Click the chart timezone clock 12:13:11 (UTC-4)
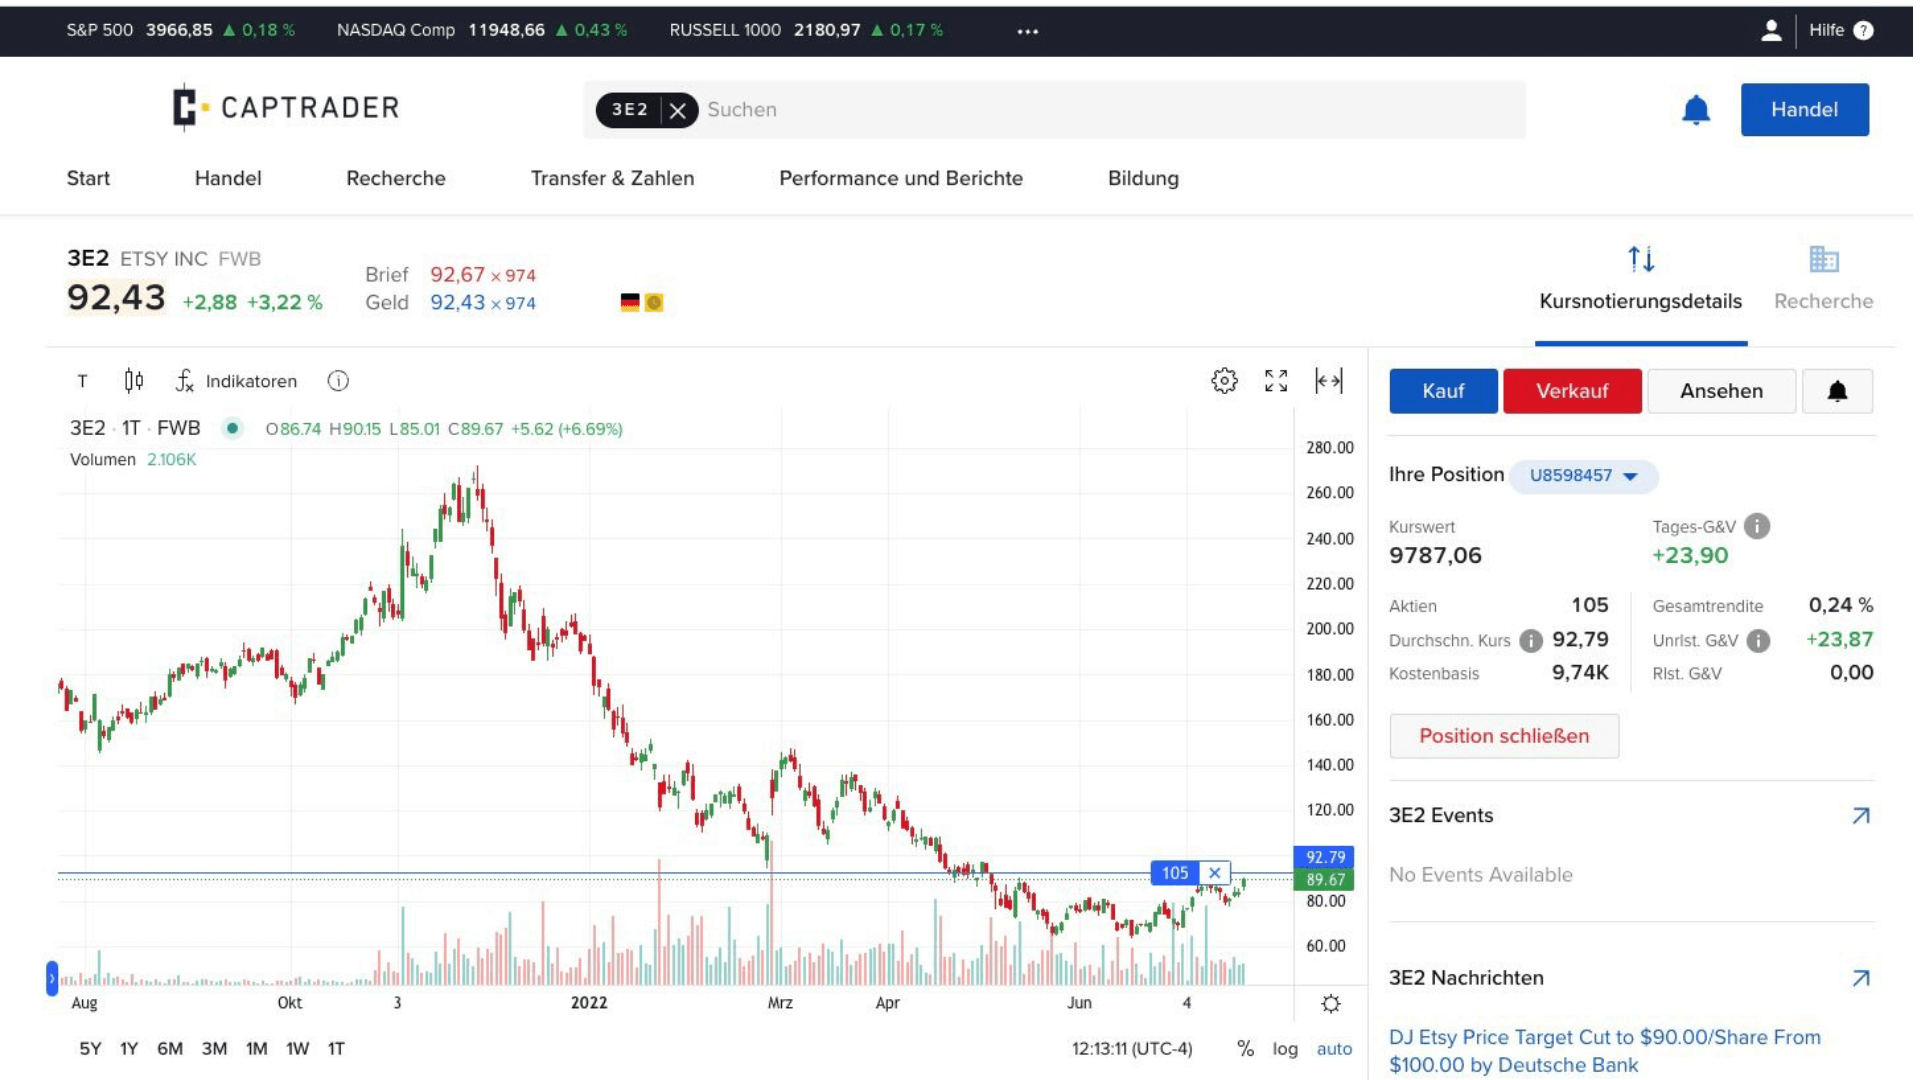 click(x=1132, y=1049)
